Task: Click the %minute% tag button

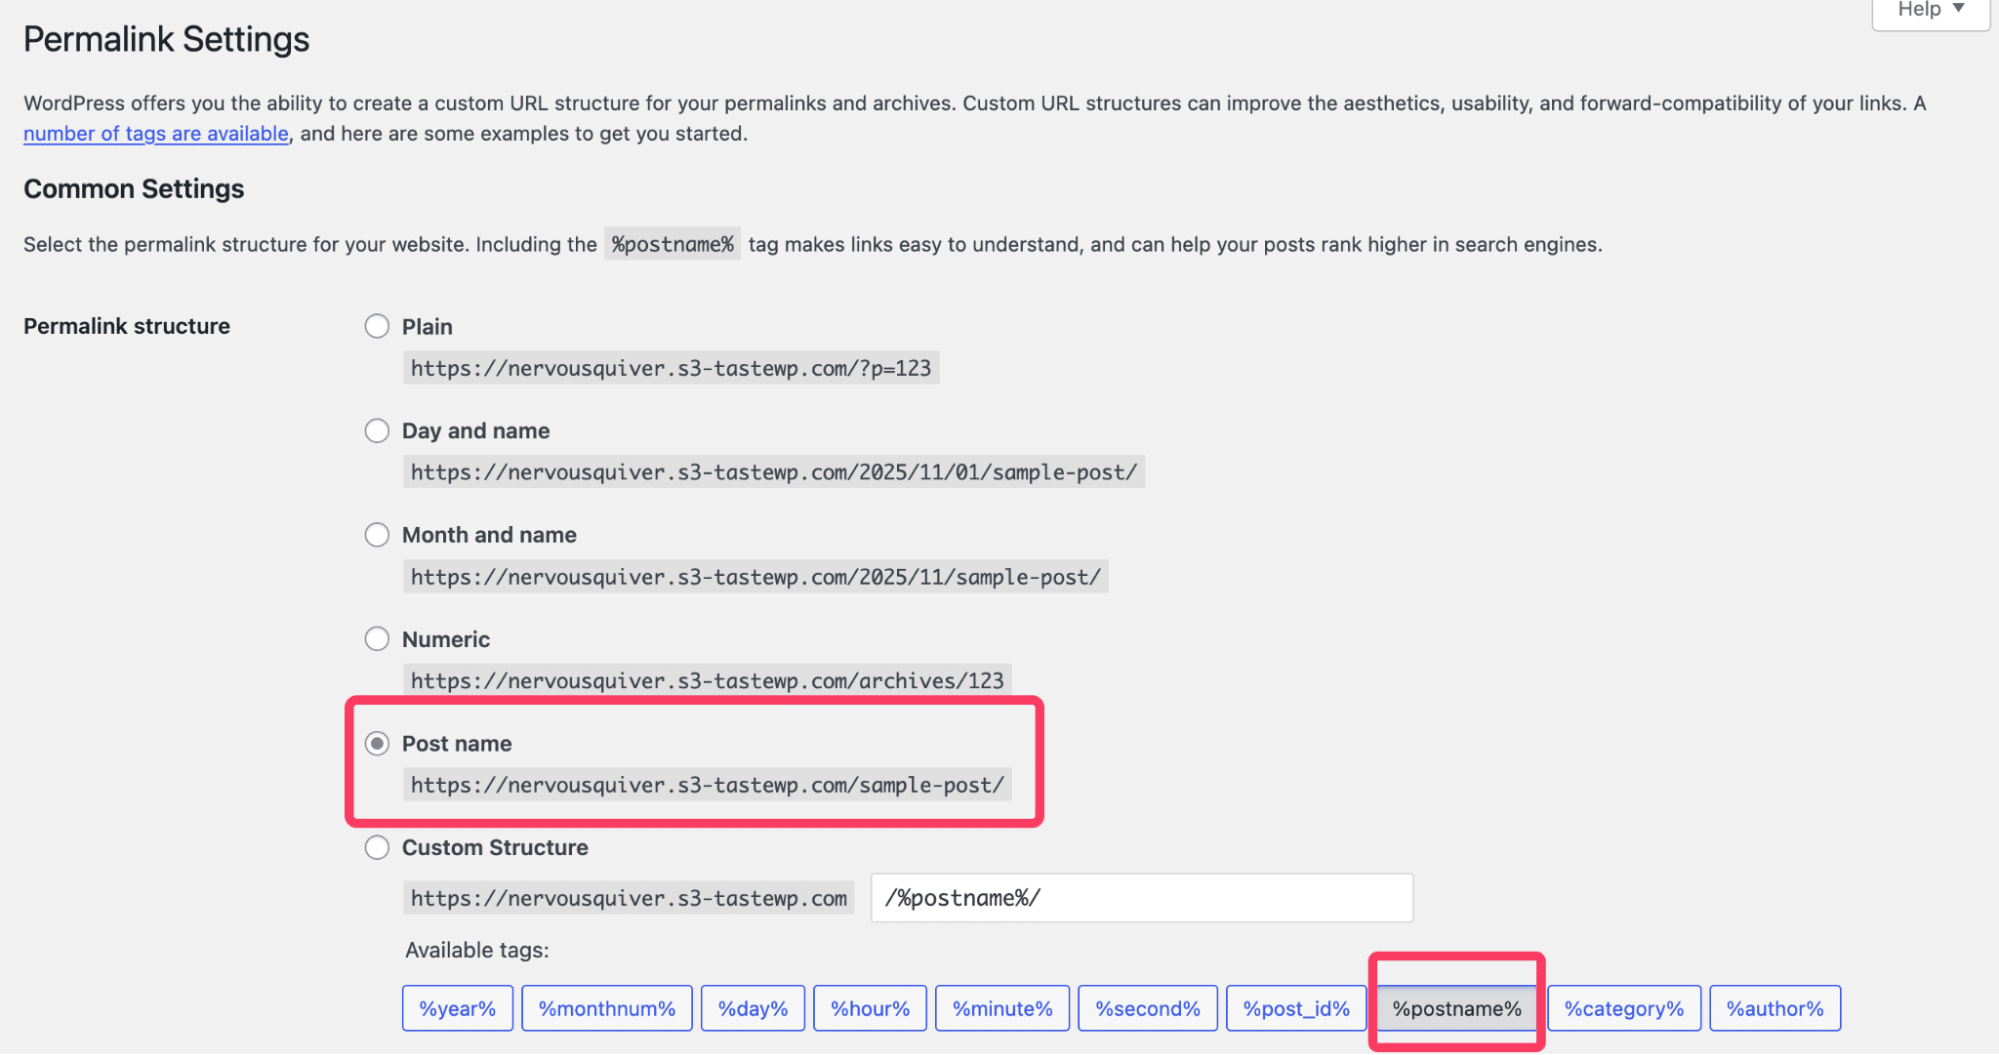Action: tap(1002, 1008)
